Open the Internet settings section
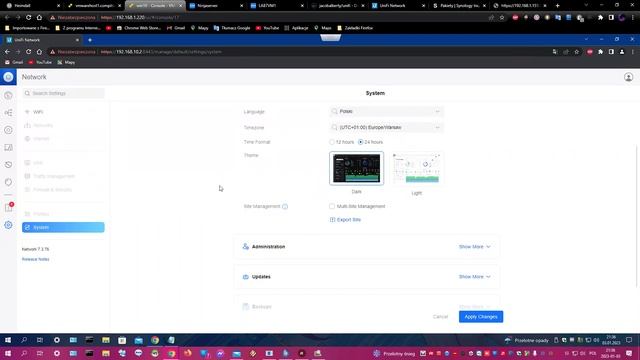 (x=63, y=139)
